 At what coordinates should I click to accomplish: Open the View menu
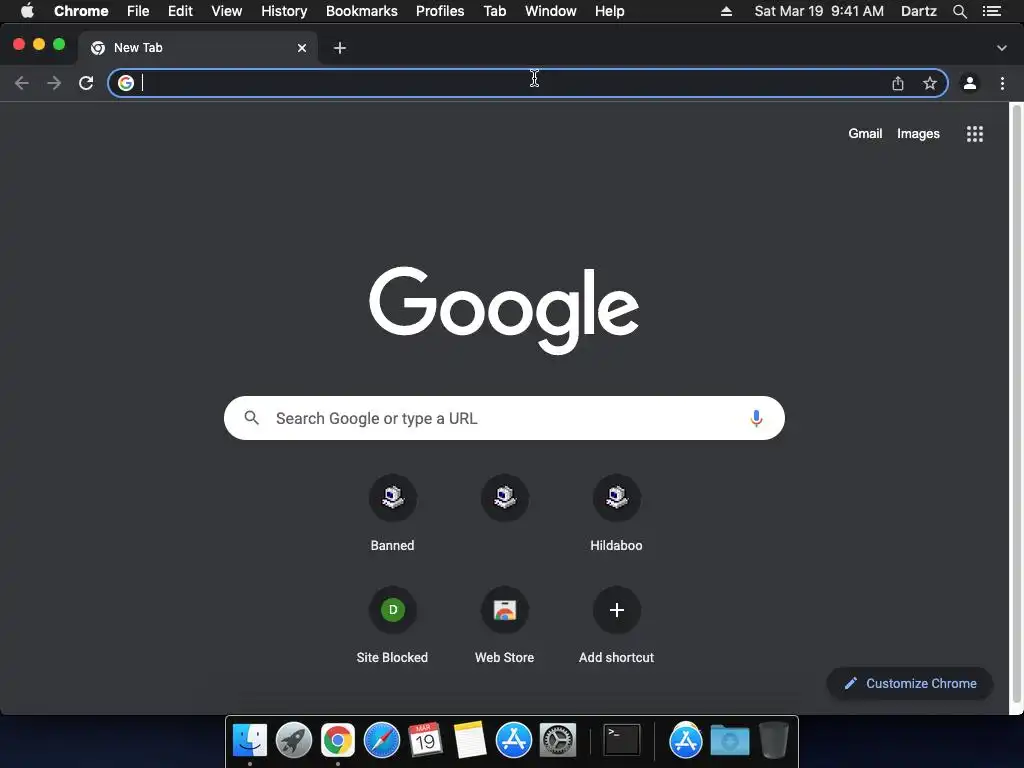[x=227, y=11]
